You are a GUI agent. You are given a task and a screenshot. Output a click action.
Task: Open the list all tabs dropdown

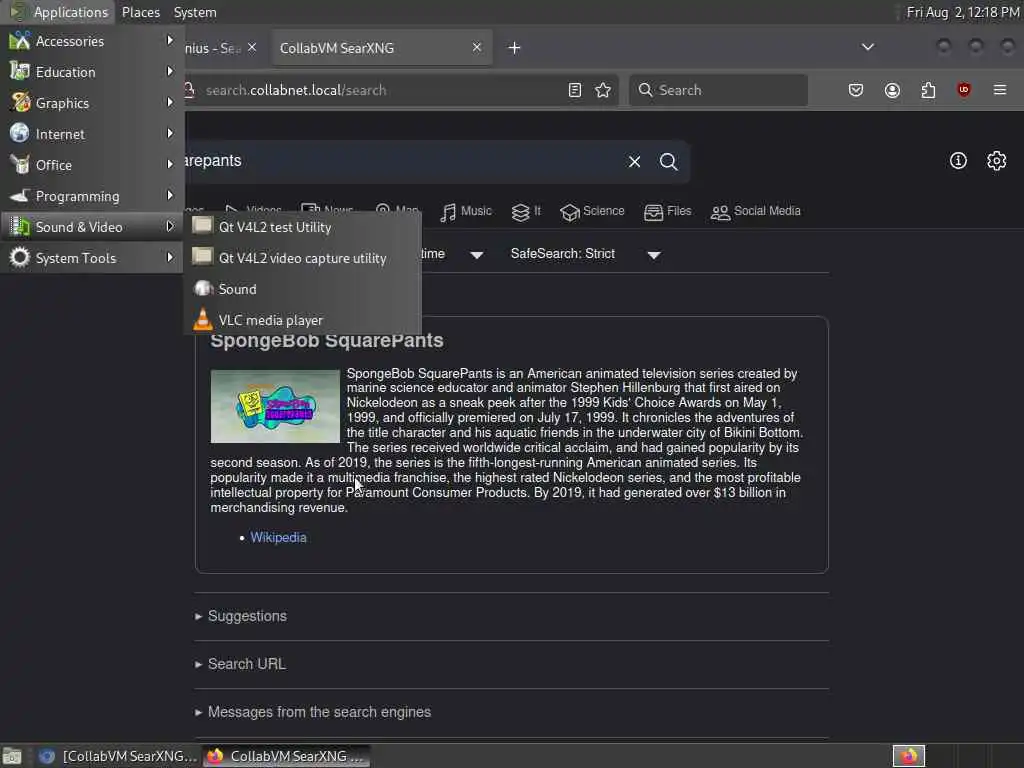[x=867, y=47]
